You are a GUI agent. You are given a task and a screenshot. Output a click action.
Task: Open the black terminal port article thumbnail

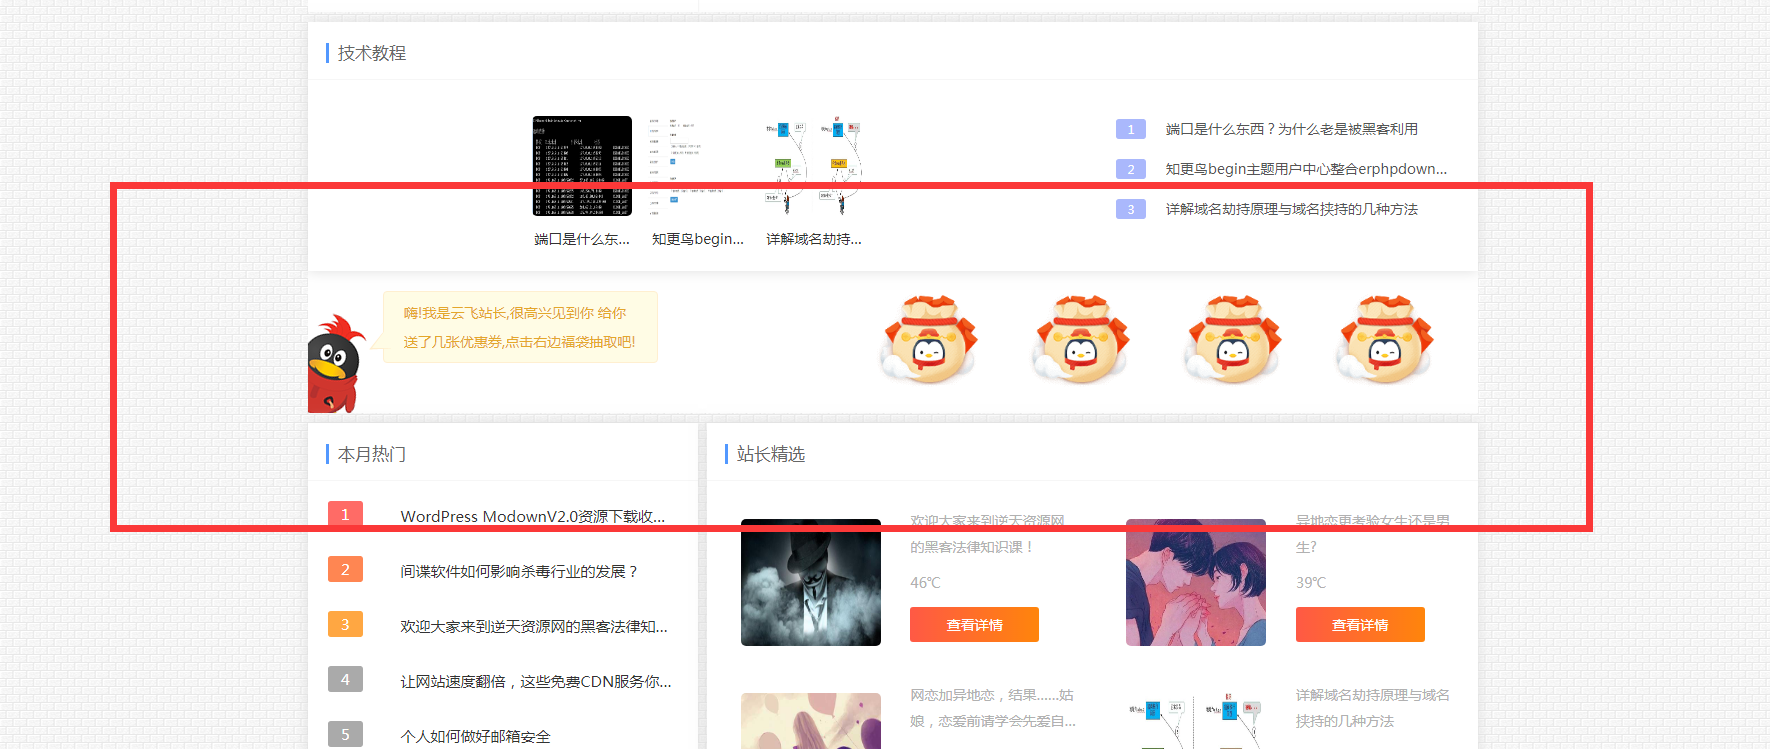coord(582,166)
